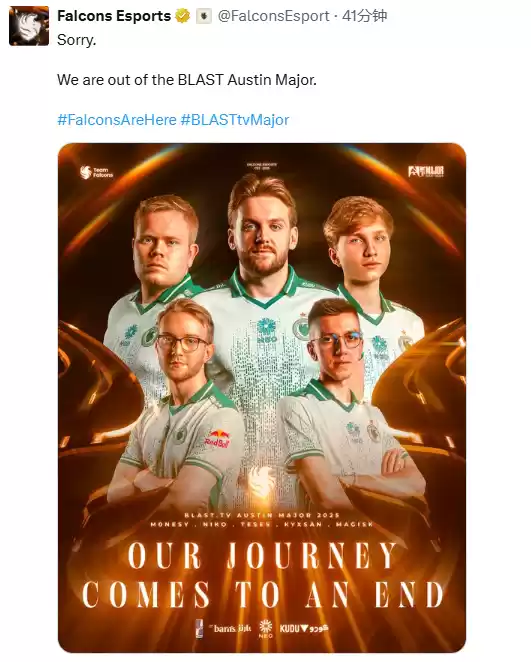Screen dimensions: 531x662
Task: Click the Red Bull logo on jersey
Action: [x=217, y=439]
